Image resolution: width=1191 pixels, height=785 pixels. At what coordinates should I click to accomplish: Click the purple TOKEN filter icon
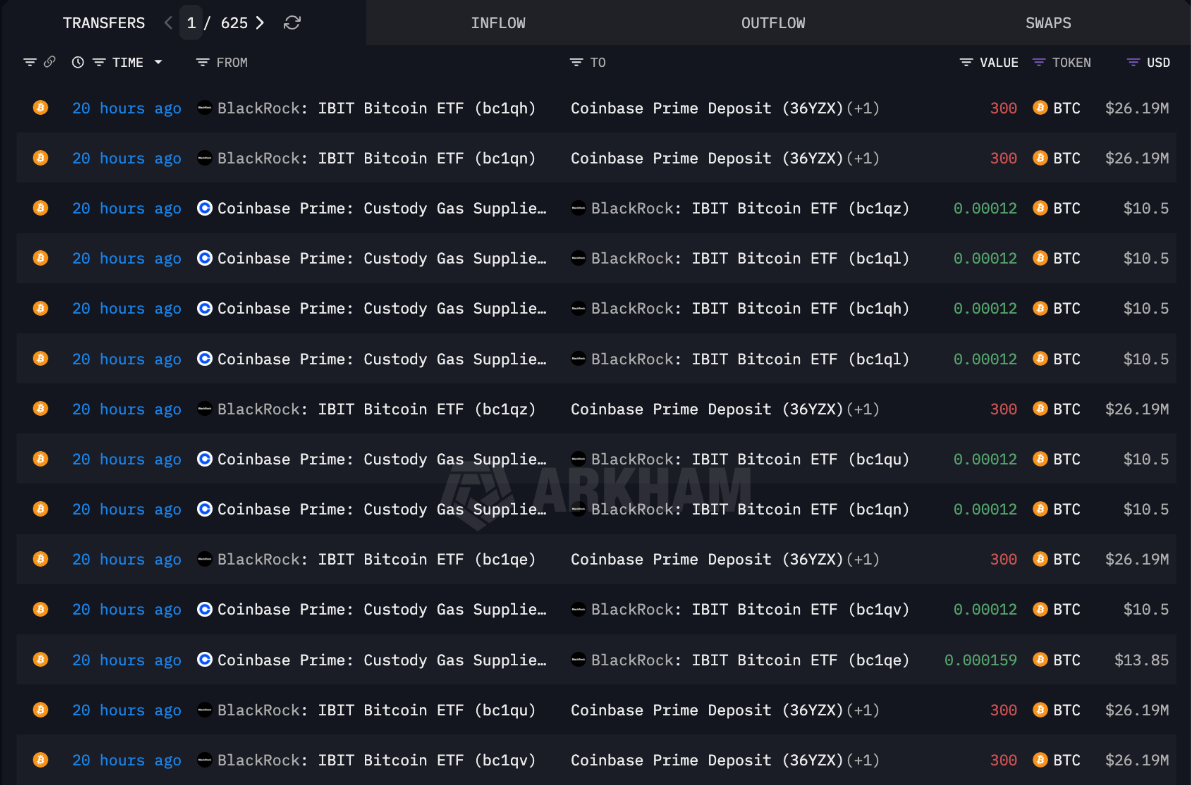click(x=1039, y=62)
